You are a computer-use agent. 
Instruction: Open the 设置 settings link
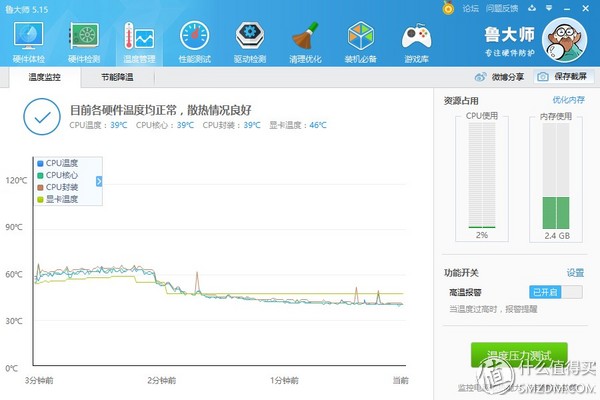(575, 273)
